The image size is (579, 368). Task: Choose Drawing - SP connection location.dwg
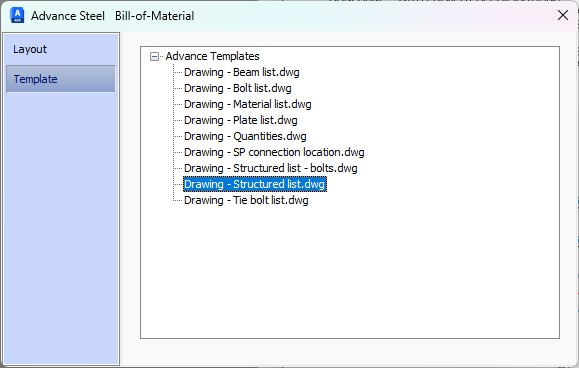[274, 152]
